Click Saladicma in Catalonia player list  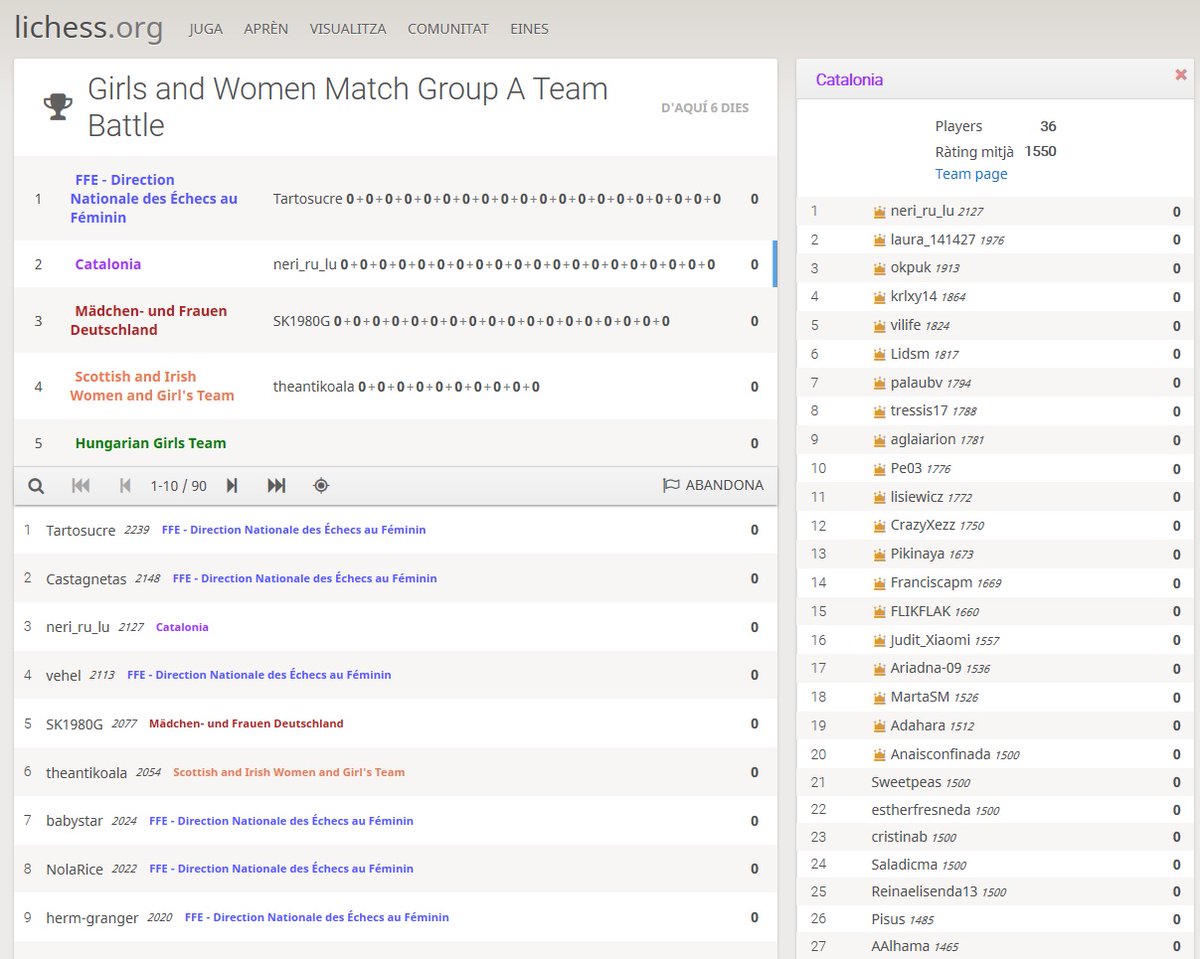click(905, 865)
